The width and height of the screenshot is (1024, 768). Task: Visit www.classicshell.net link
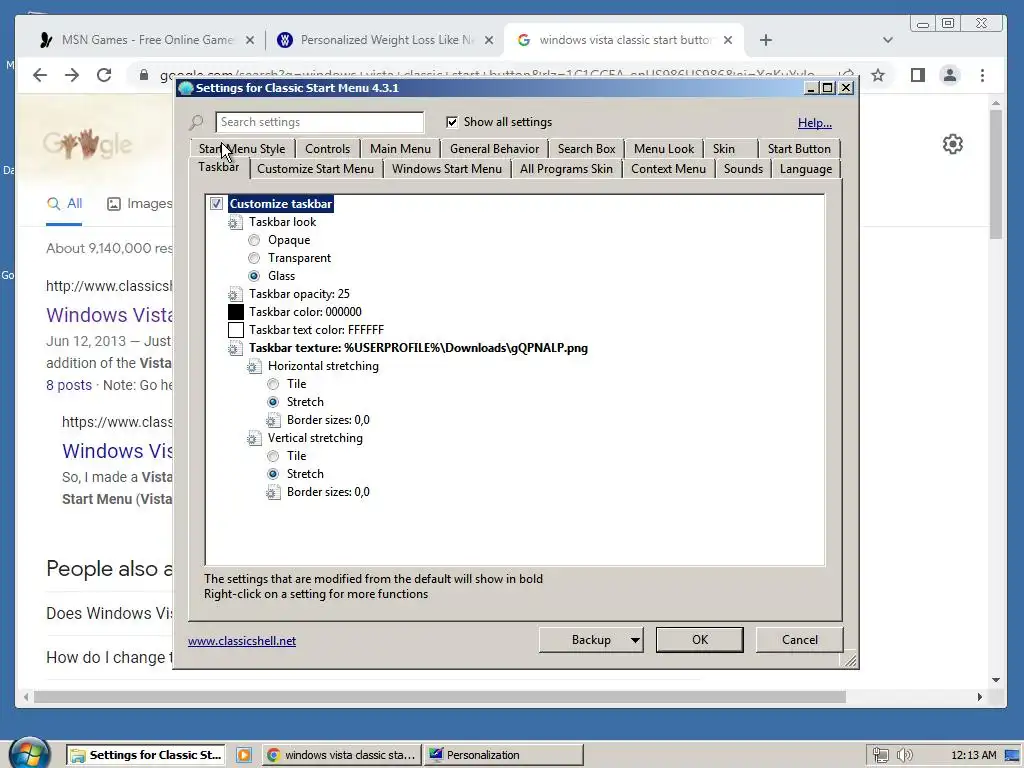tap(242, 641)
